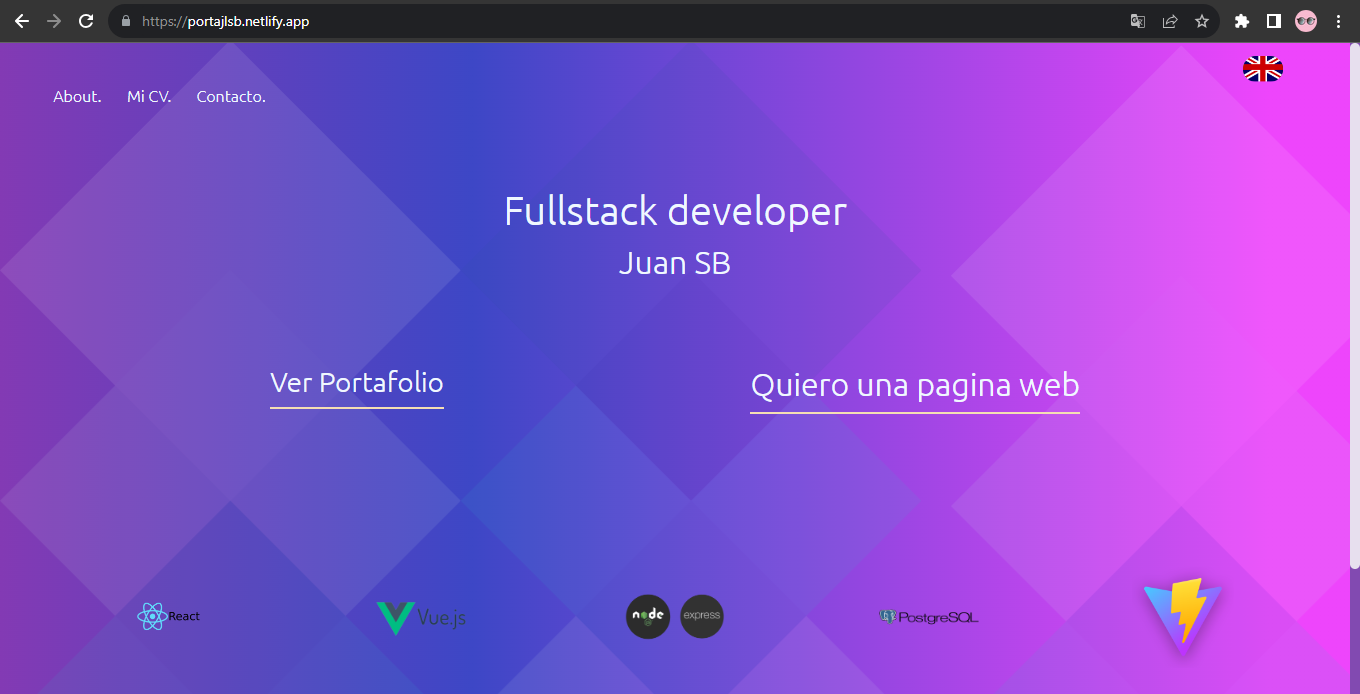This screenshot has height=694, width=1360.
Task: Open the translate page icon in address bar
Action: coord(1138,21)
